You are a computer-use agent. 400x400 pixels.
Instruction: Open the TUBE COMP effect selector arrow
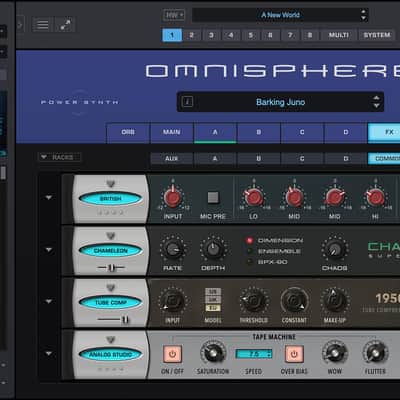[111, 287]
